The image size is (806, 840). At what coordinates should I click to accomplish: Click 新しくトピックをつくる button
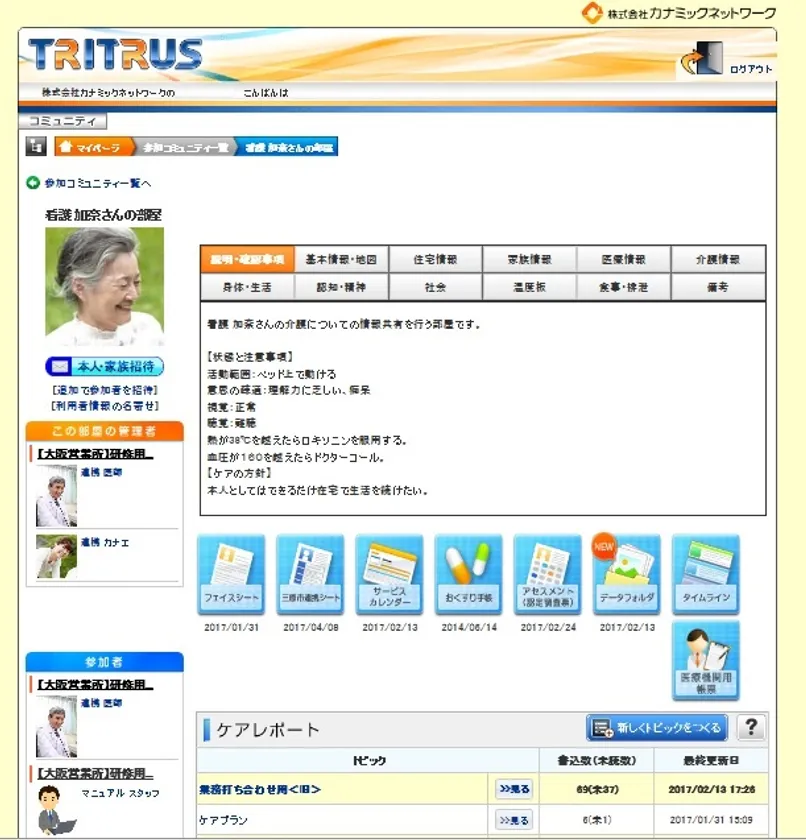tap(657, 728)
